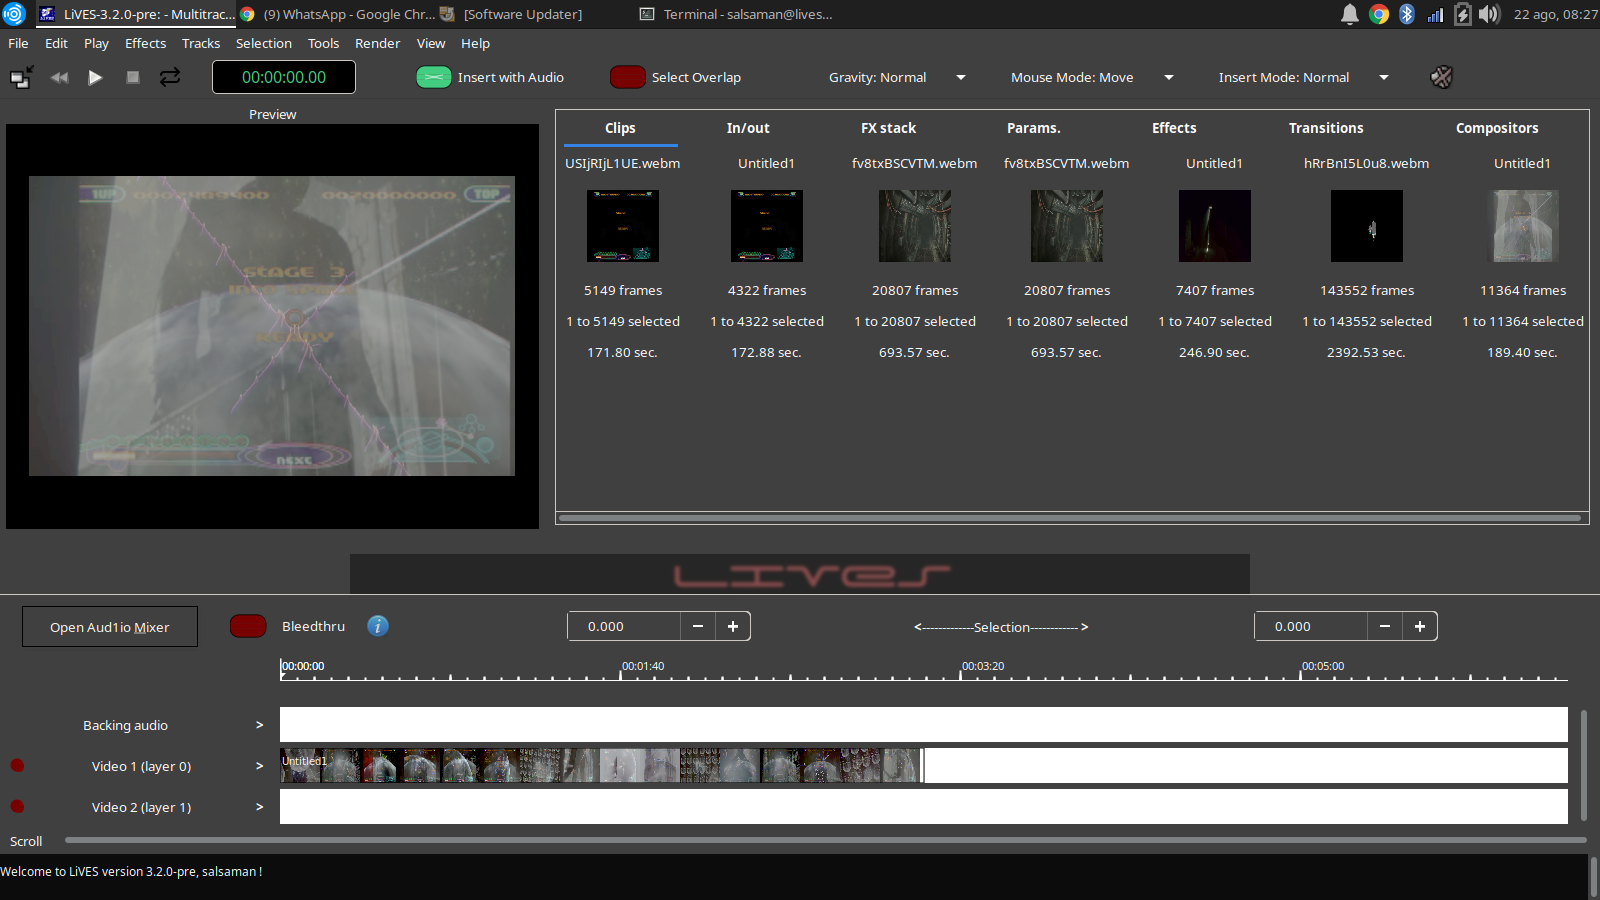The width and height of the screenshot is (1600, 900).
Task: Decrease selection end with minus button
Action: coord(1385,626)
